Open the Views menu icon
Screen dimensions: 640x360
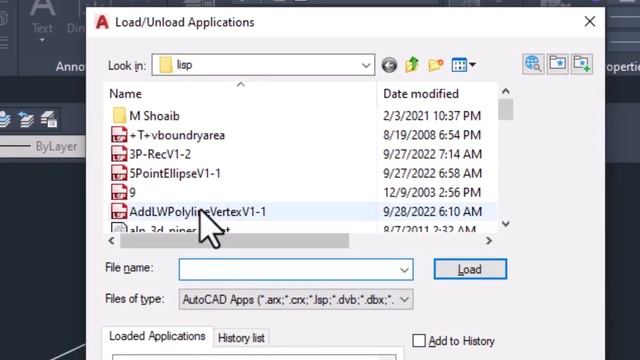click(463, 65)
